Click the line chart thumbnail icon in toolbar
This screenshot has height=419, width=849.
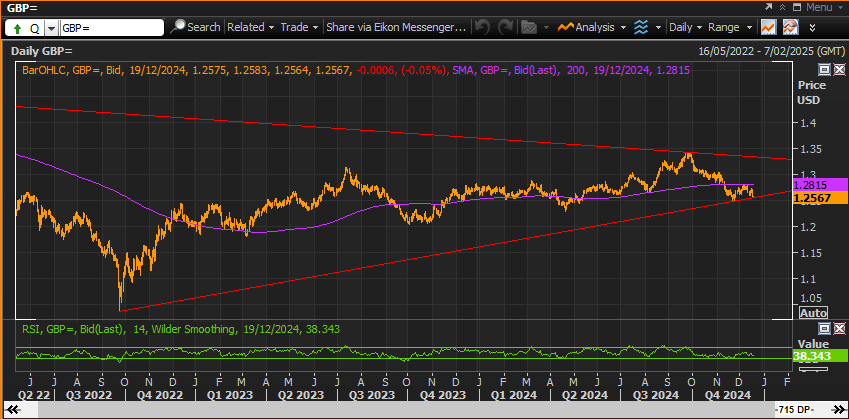click(x=767, y=27)
